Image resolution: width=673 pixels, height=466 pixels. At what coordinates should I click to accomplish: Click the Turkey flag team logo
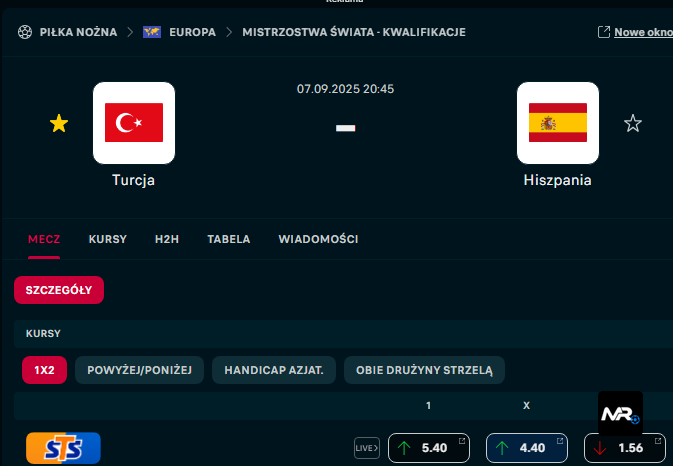pos(134,123)
